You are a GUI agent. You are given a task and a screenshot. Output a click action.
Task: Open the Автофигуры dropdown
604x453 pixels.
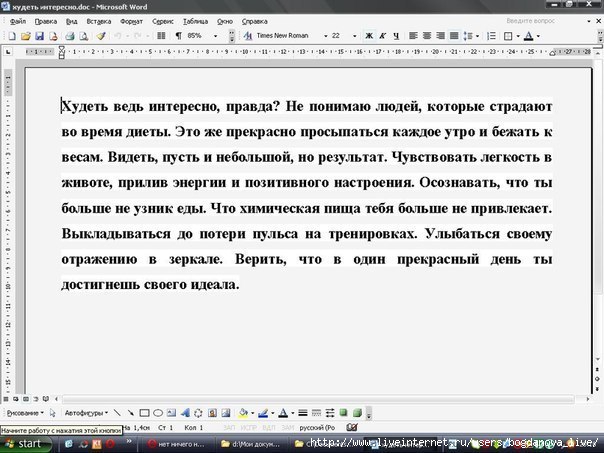(x=86, y=413)
